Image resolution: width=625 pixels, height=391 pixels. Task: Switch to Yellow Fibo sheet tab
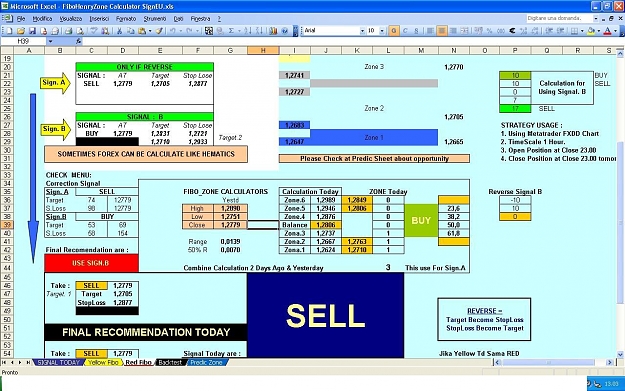(x=103, y=362)
